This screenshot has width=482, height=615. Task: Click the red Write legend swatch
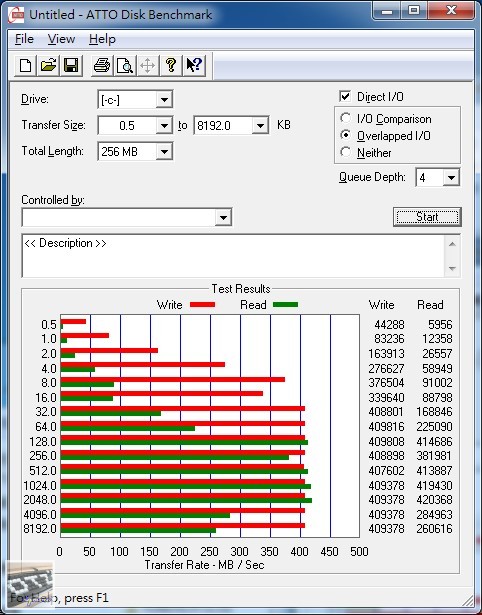[202, 305]
